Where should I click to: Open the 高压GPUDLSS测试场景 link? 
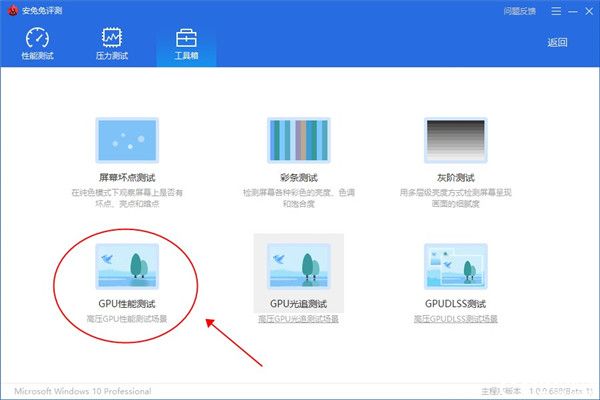pyautogui.click(x=455, y=319)
